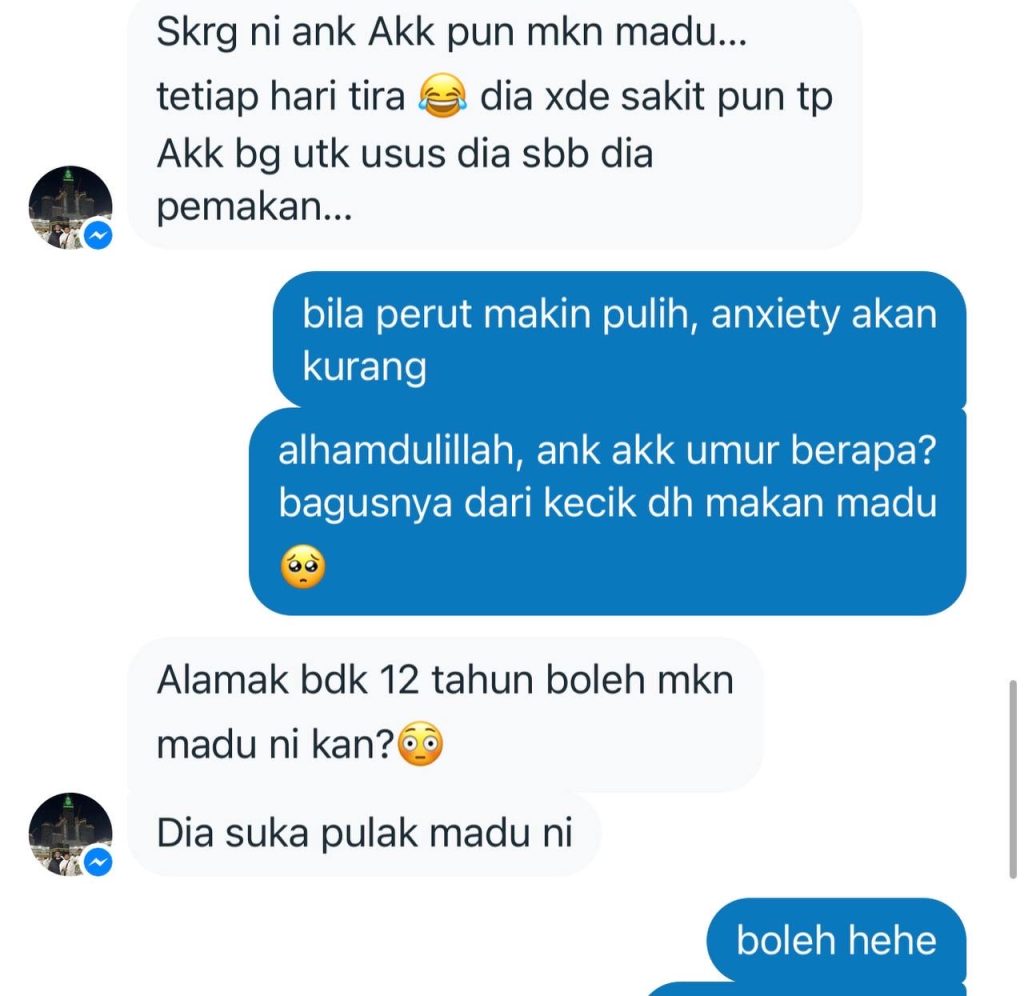Click the vertical scrollbar thumb
Screen dimensions: 1024x996
point(1013,779)
